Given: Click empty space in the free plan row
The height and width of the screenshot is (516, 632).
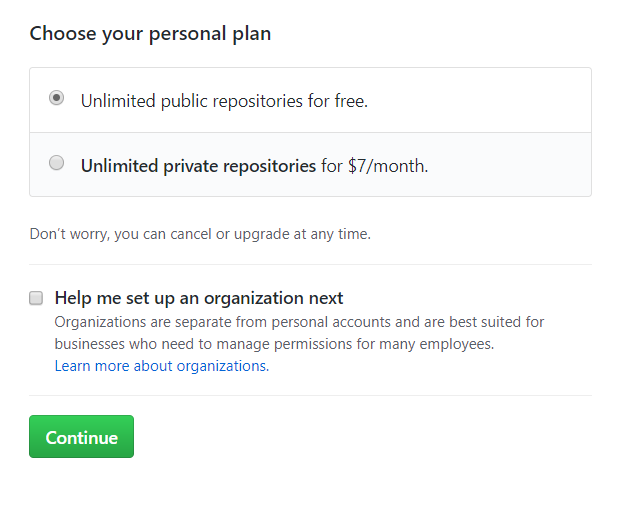Looking at the screenshot, I should 480,100.
